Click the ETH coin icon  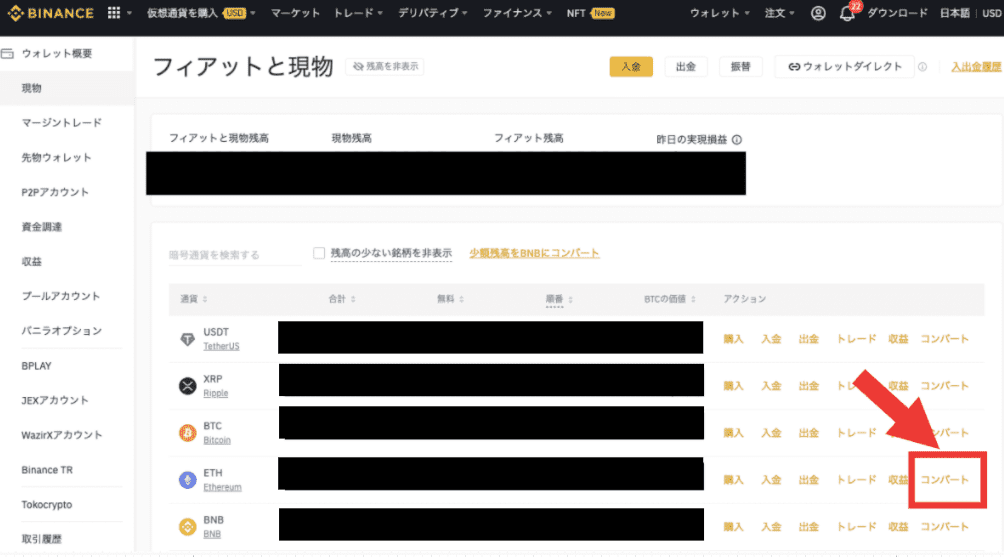pos(187,480)
